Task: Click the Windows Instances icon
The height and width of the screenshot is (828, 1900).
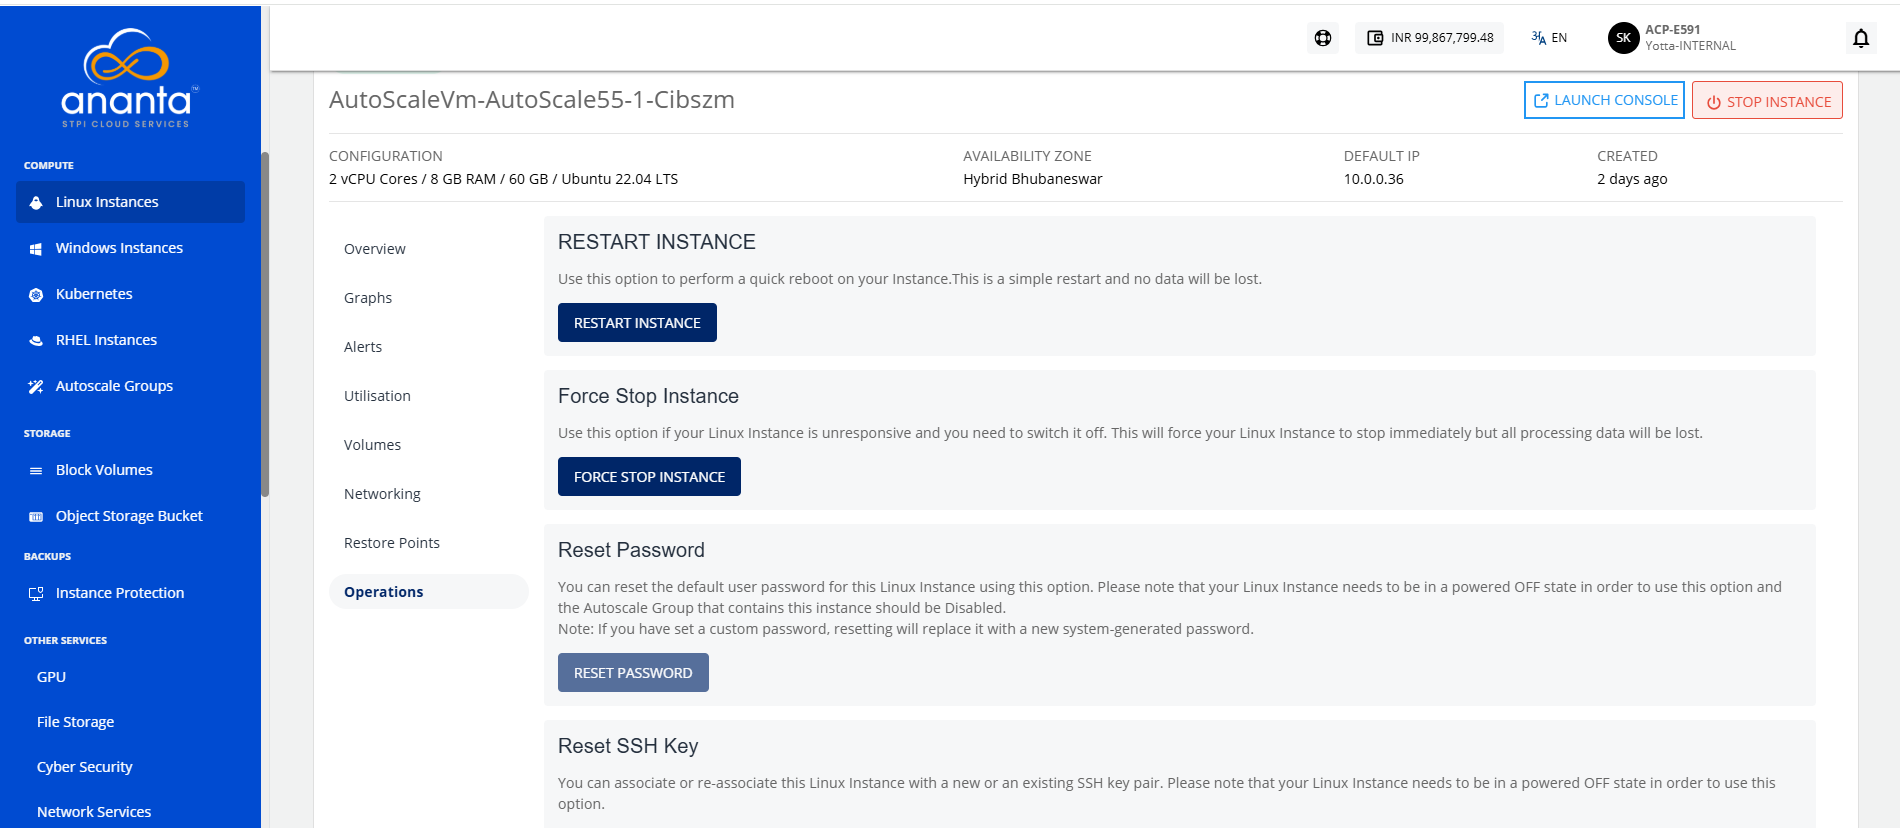Action: click(36, 248)
